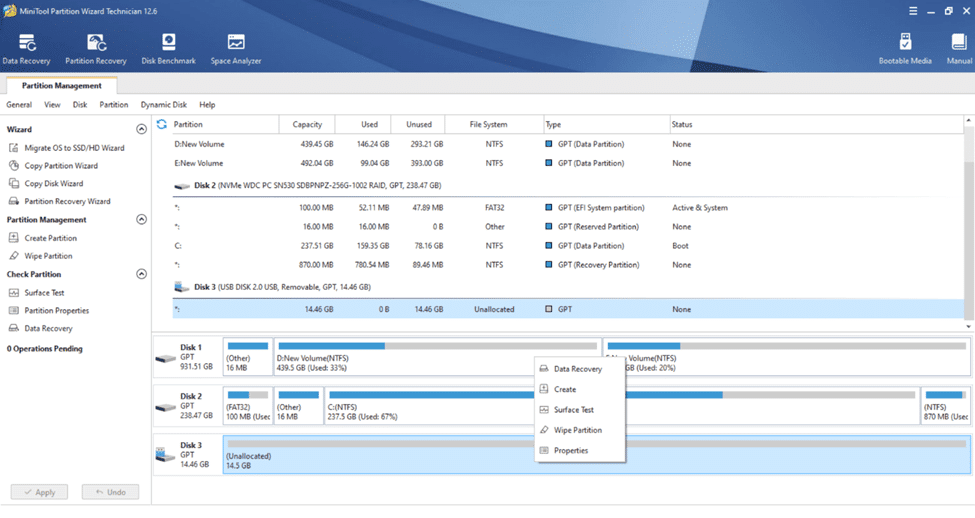The image size is (975, 518).
Task: Start Migrate OS to SSD/HD Wizard
Action: pyautogui.click(x=67, y=148)
